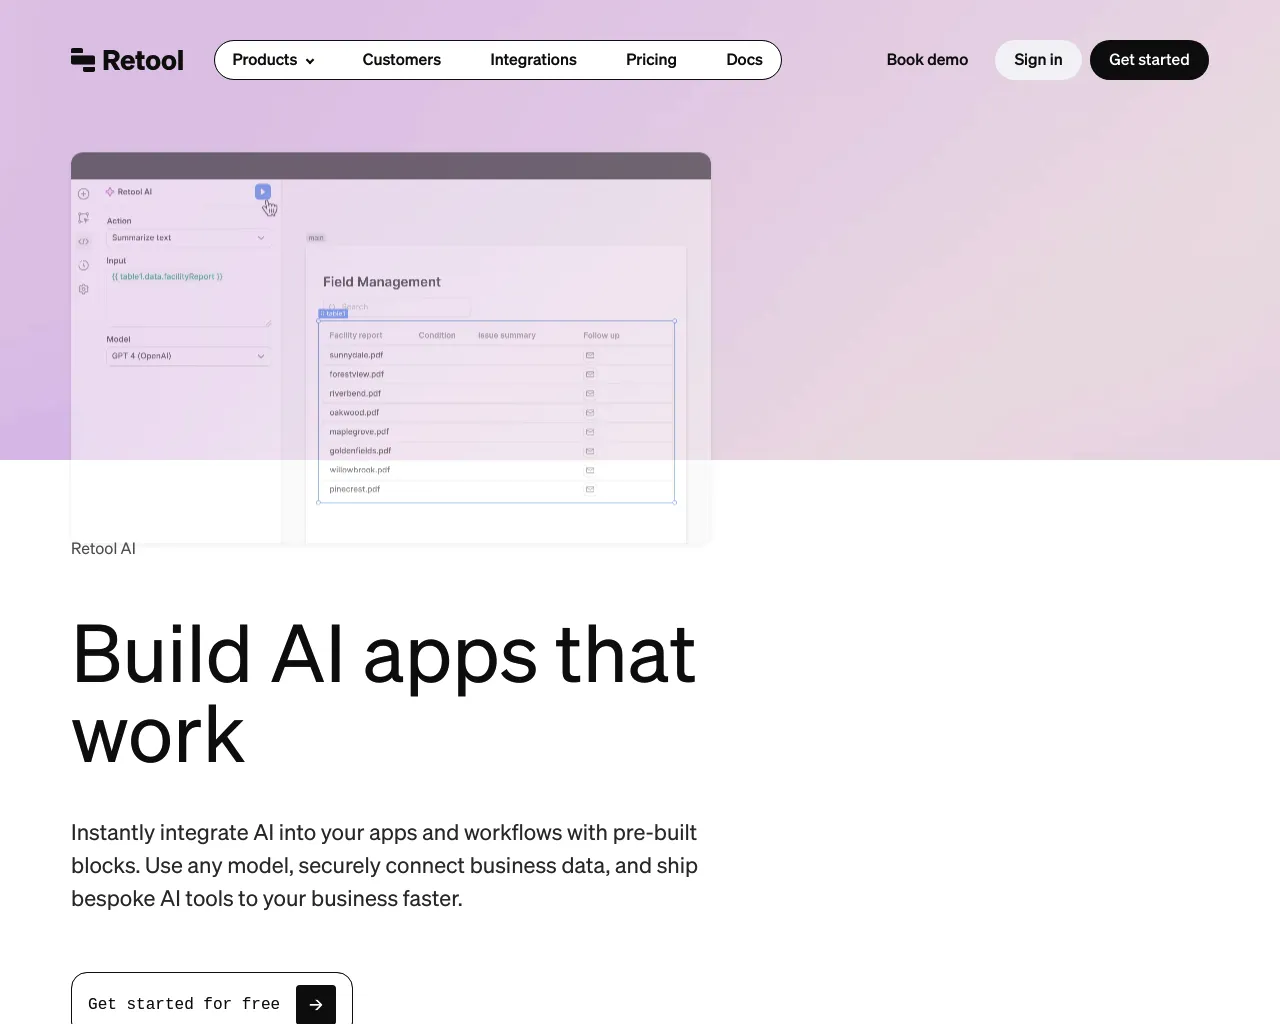Click the history clock icon in sidebar

click(x=84, y=264)
